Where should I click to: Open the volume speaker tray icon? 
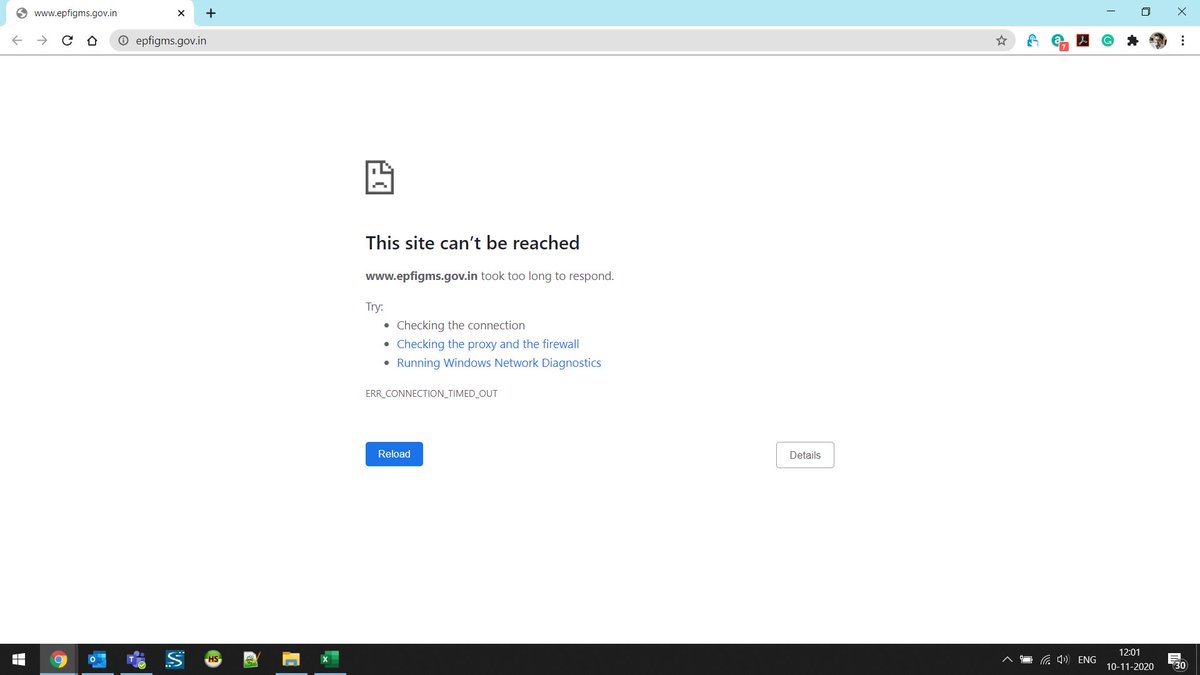(x=1064, y=660)
